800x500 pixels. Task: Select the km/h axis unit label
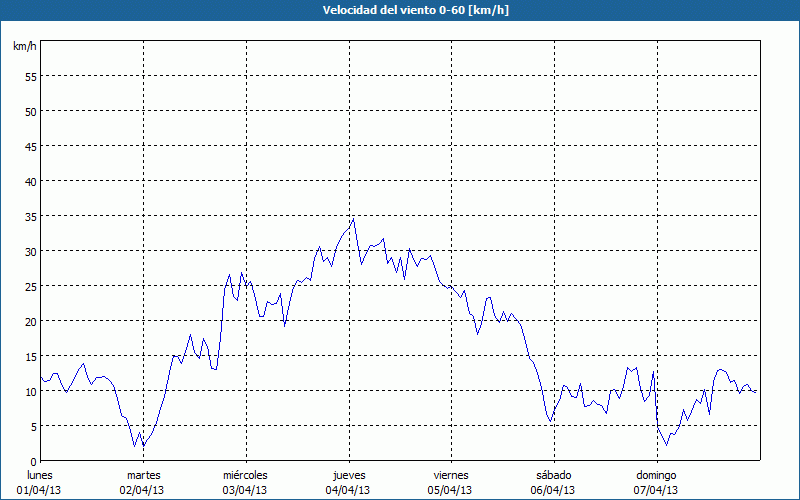click(x=24, y=46)
